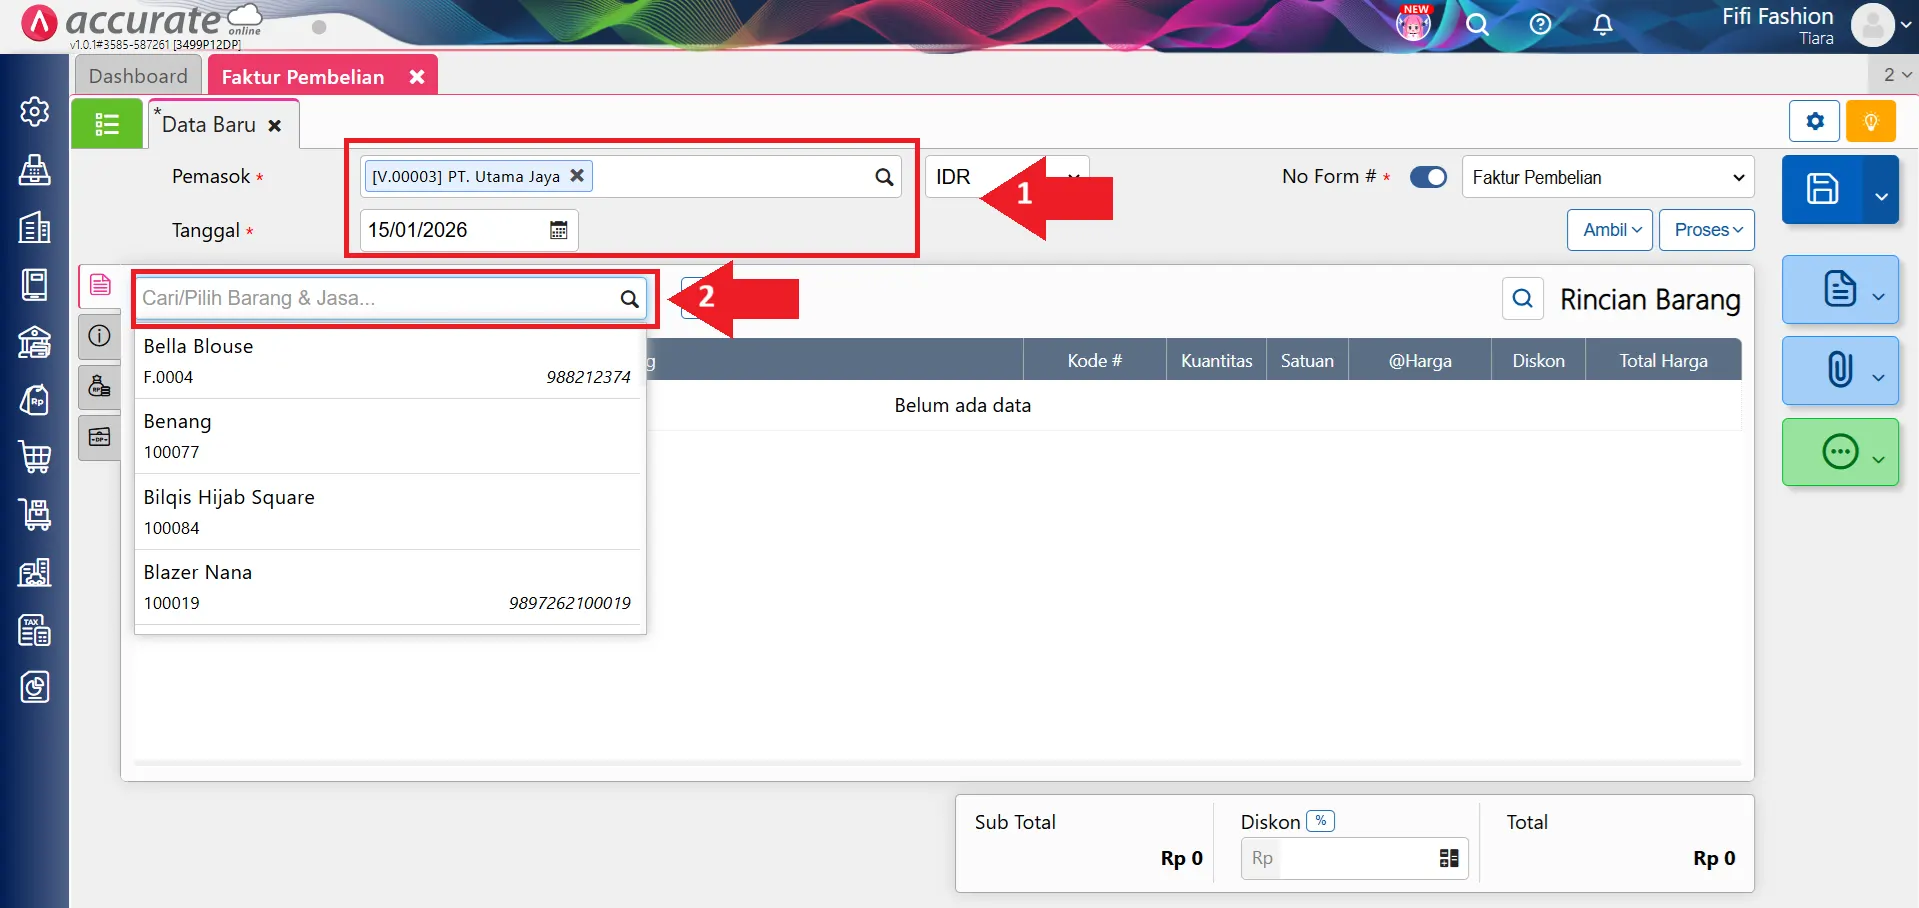Select the Data Baru tab
The height and width of the screenshot is (908, 1919).
[209, 125]
